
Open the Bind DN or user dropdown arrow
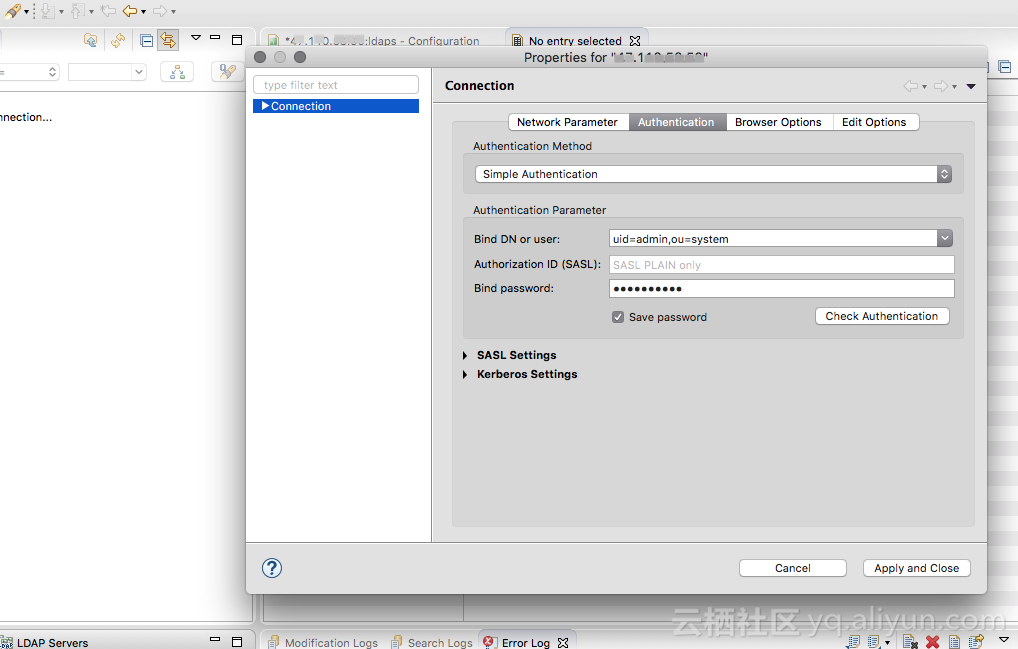945,239
